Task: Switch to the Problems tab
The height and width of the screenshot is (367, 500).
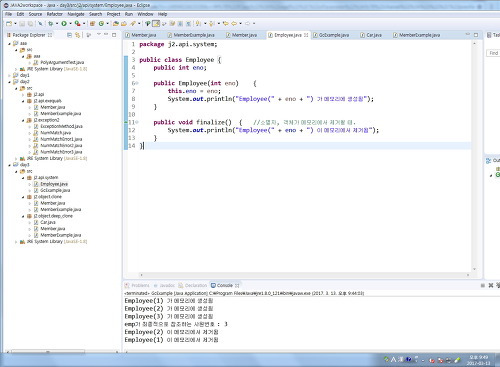Action: tap(137, 286)
